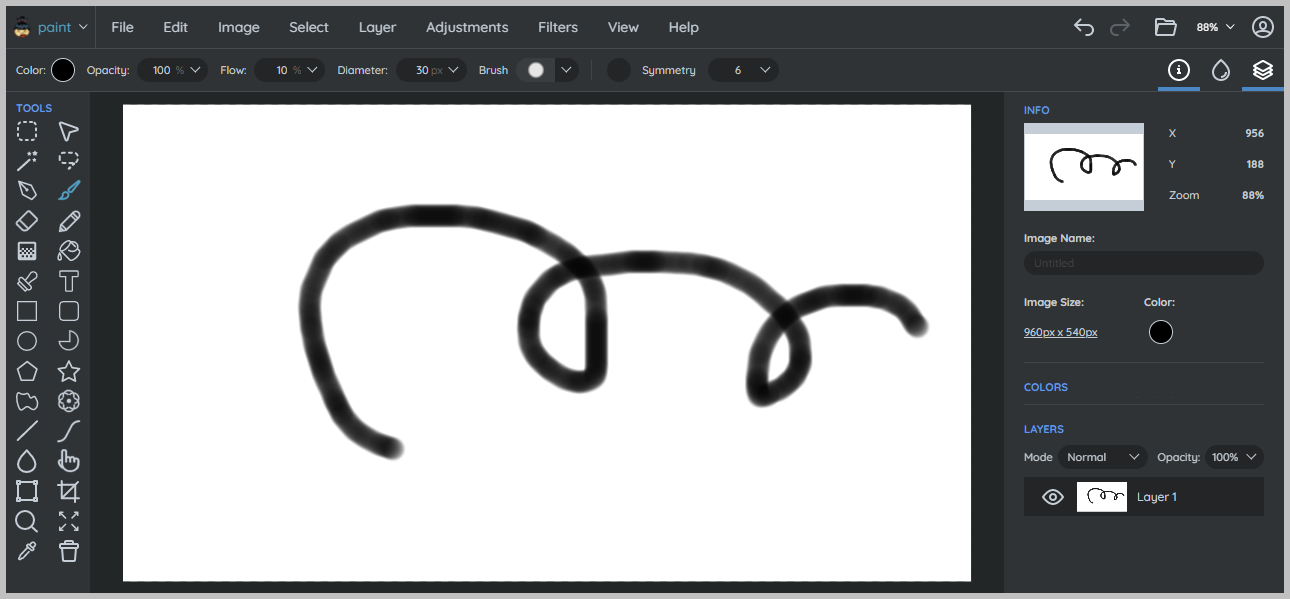The image size is (1290, 599).
Task: Select the Eyedropper tool
Action: coord(27,551)
